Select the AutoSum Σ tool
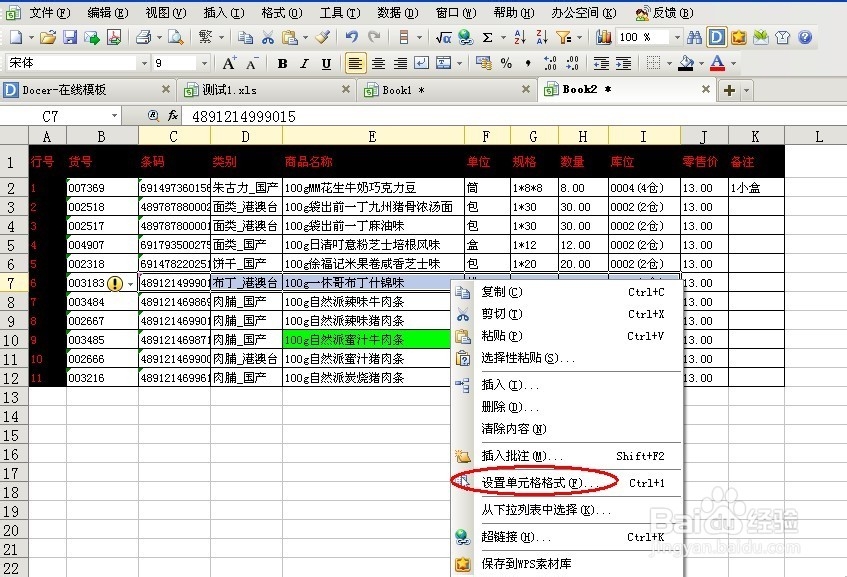Screen dimensions: 847x577 coord(487,36)
